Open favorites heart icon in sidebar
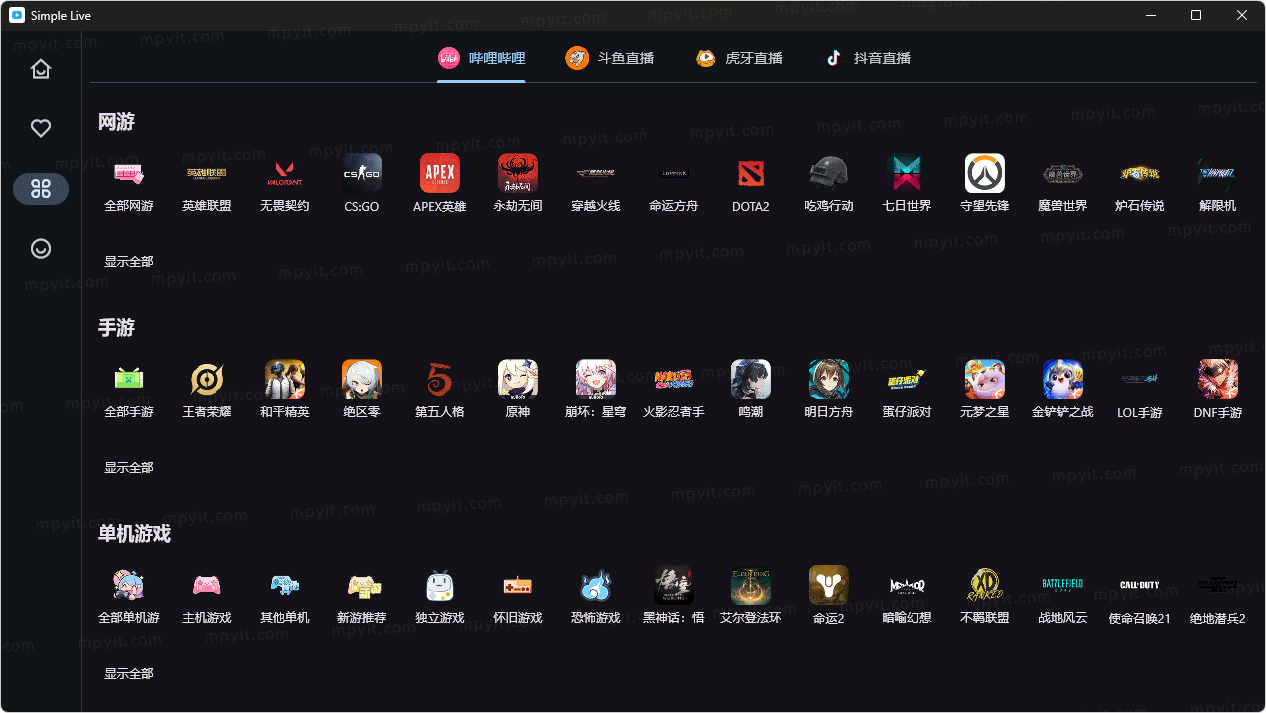The width and height of the screenshot is (1266, 713). (41, 129)
